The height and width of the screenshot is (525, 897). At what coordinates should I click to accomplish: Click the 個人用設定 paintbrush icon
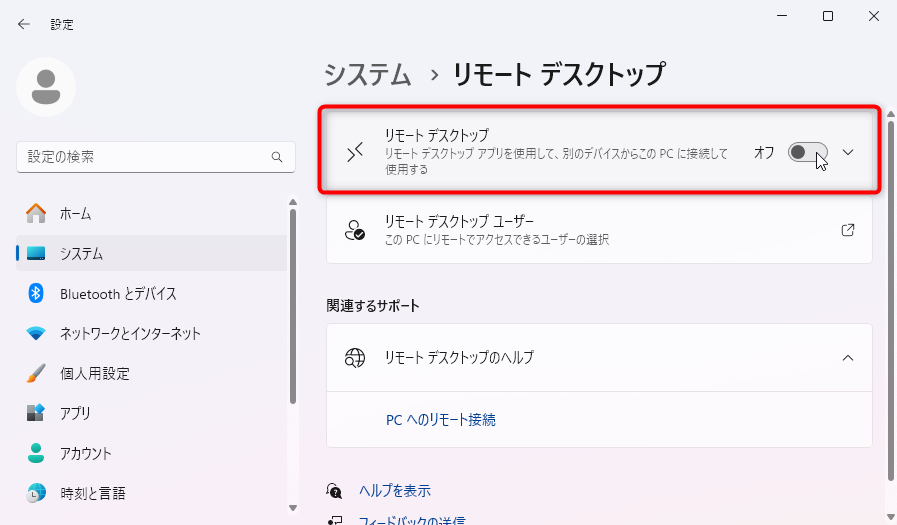(x=36, y=373)
